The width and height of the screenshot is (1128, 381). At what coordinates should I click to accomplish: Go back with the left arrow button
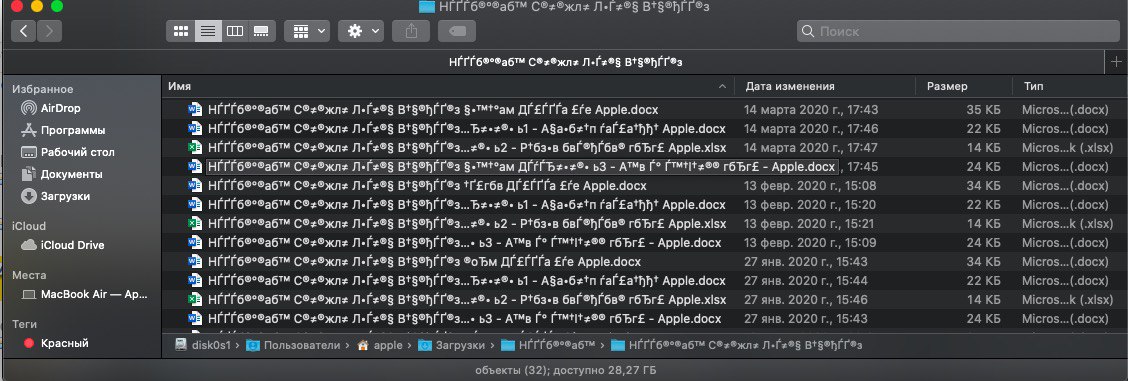(24, 31)
